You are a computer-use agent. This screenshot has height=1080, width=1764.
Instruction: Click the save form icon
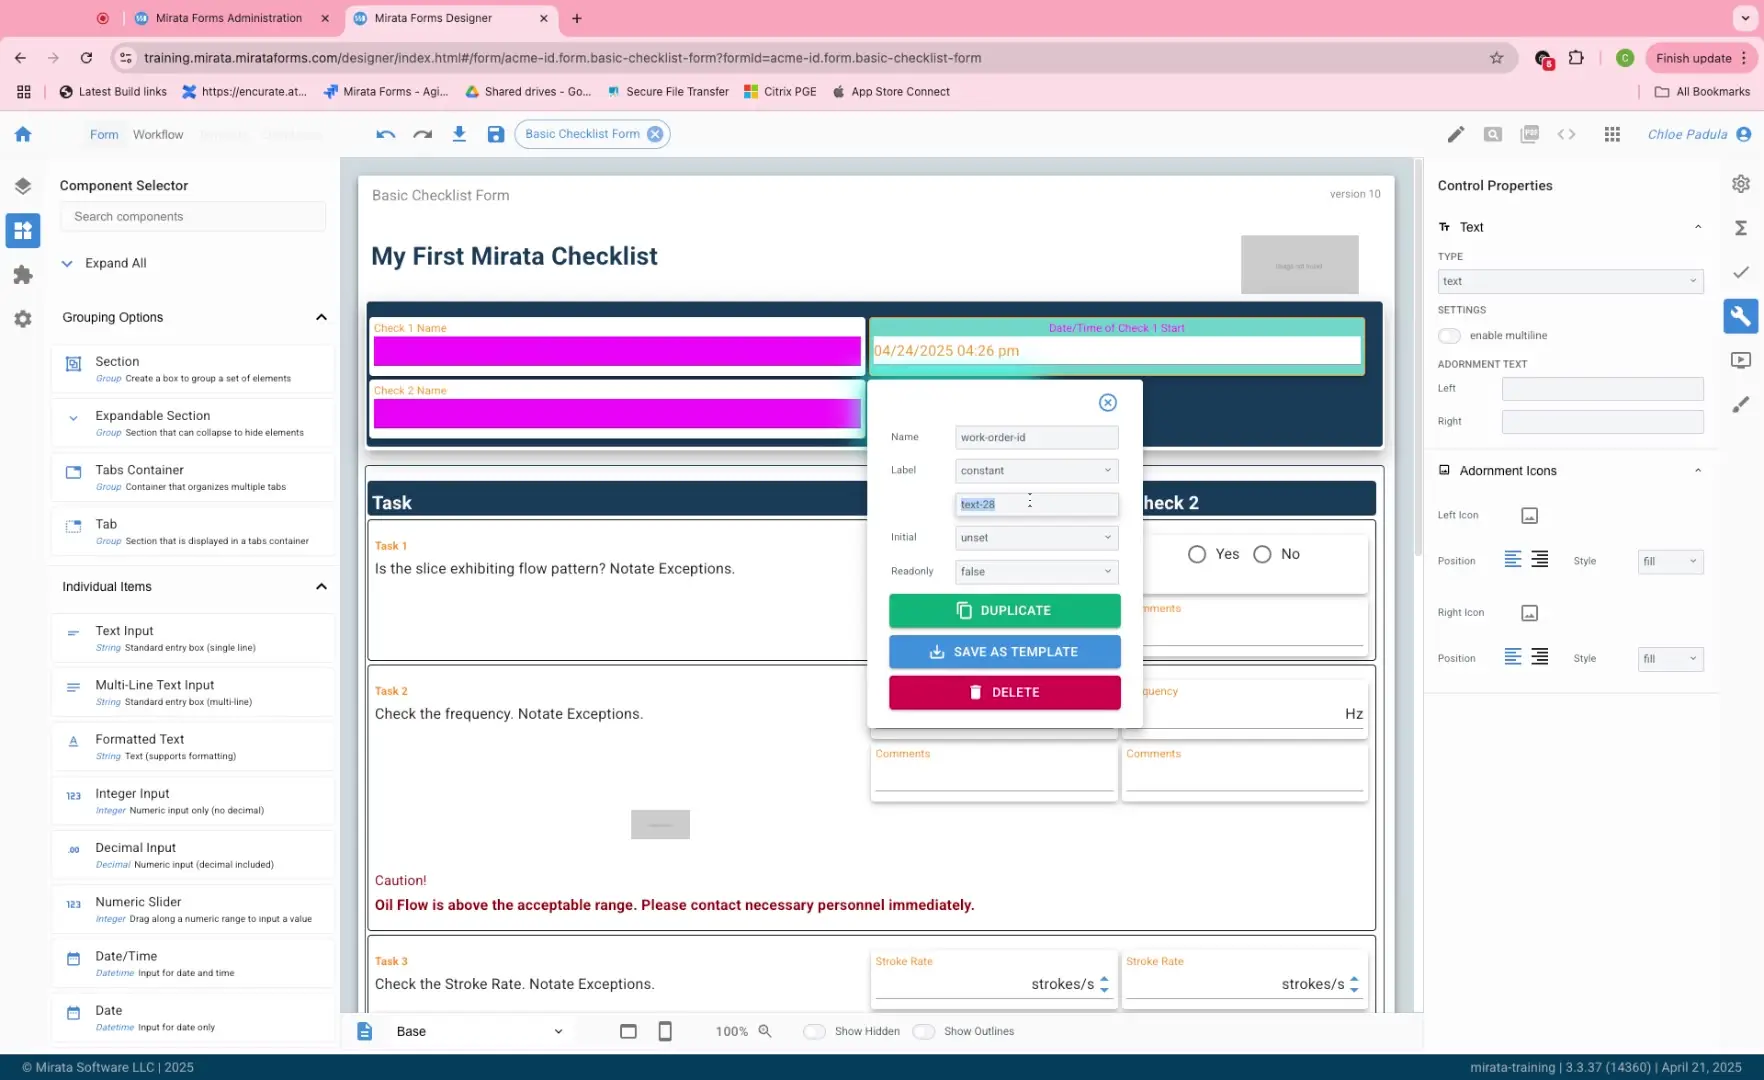pos(496,133)
